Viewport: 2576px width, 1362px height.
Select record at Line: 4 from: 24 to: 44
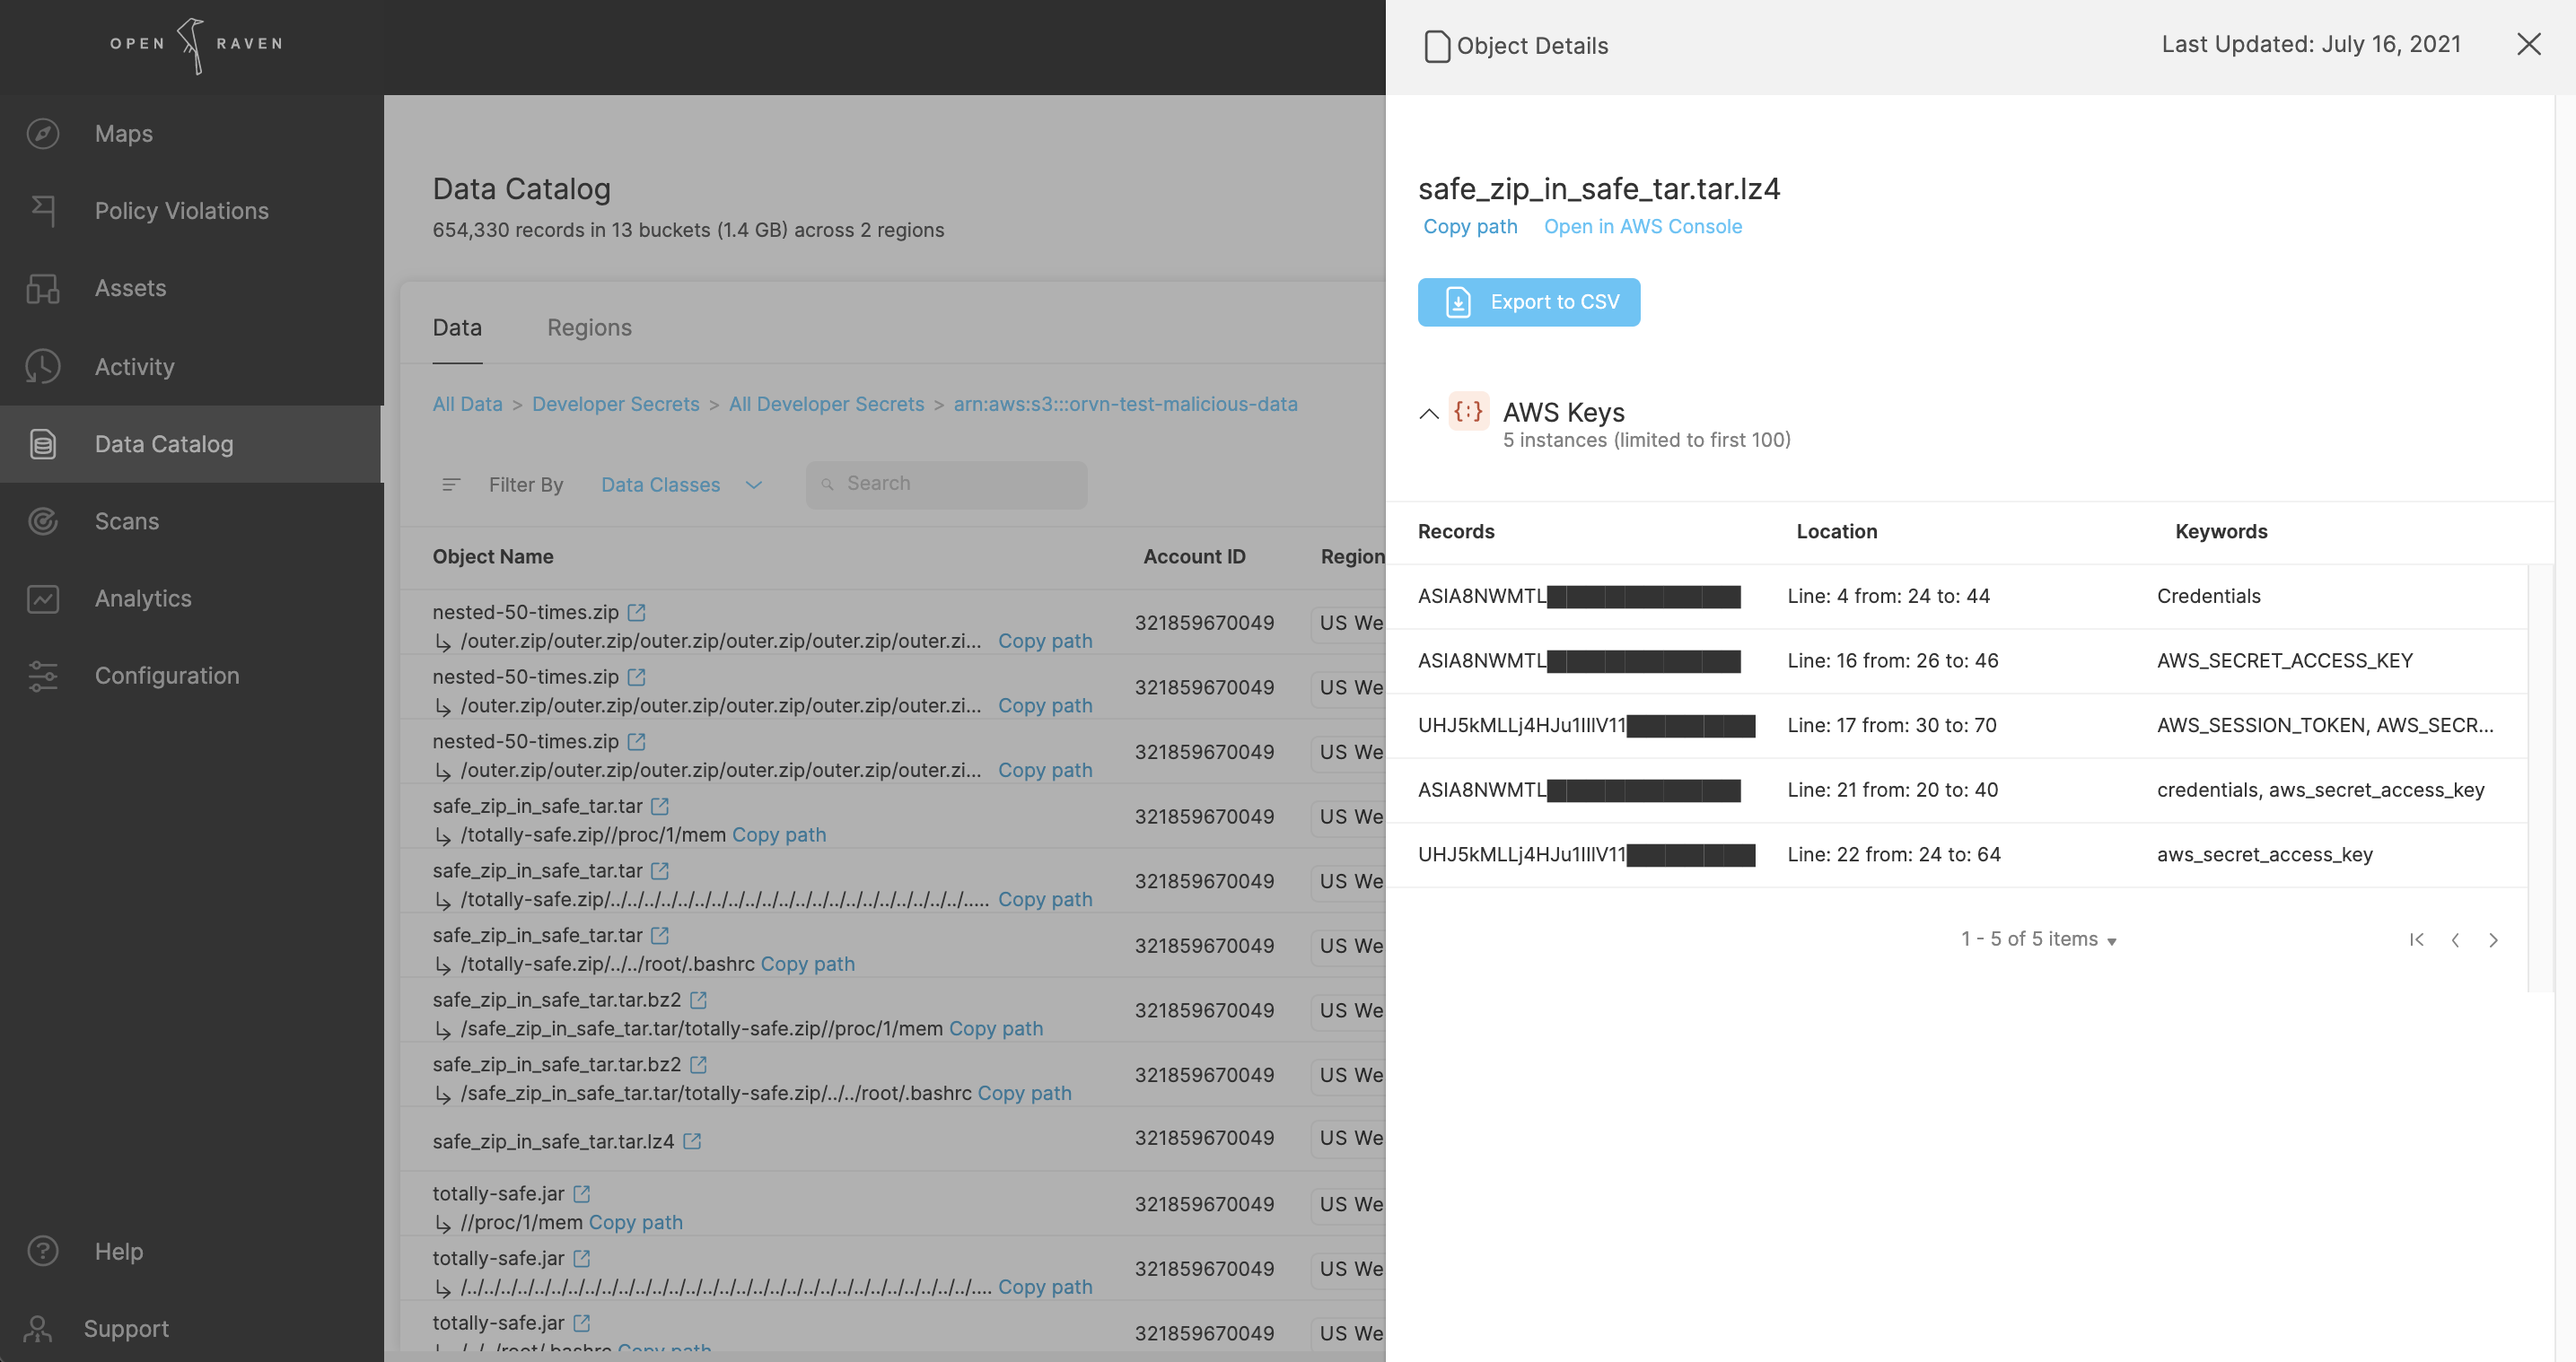[1956, 596]
